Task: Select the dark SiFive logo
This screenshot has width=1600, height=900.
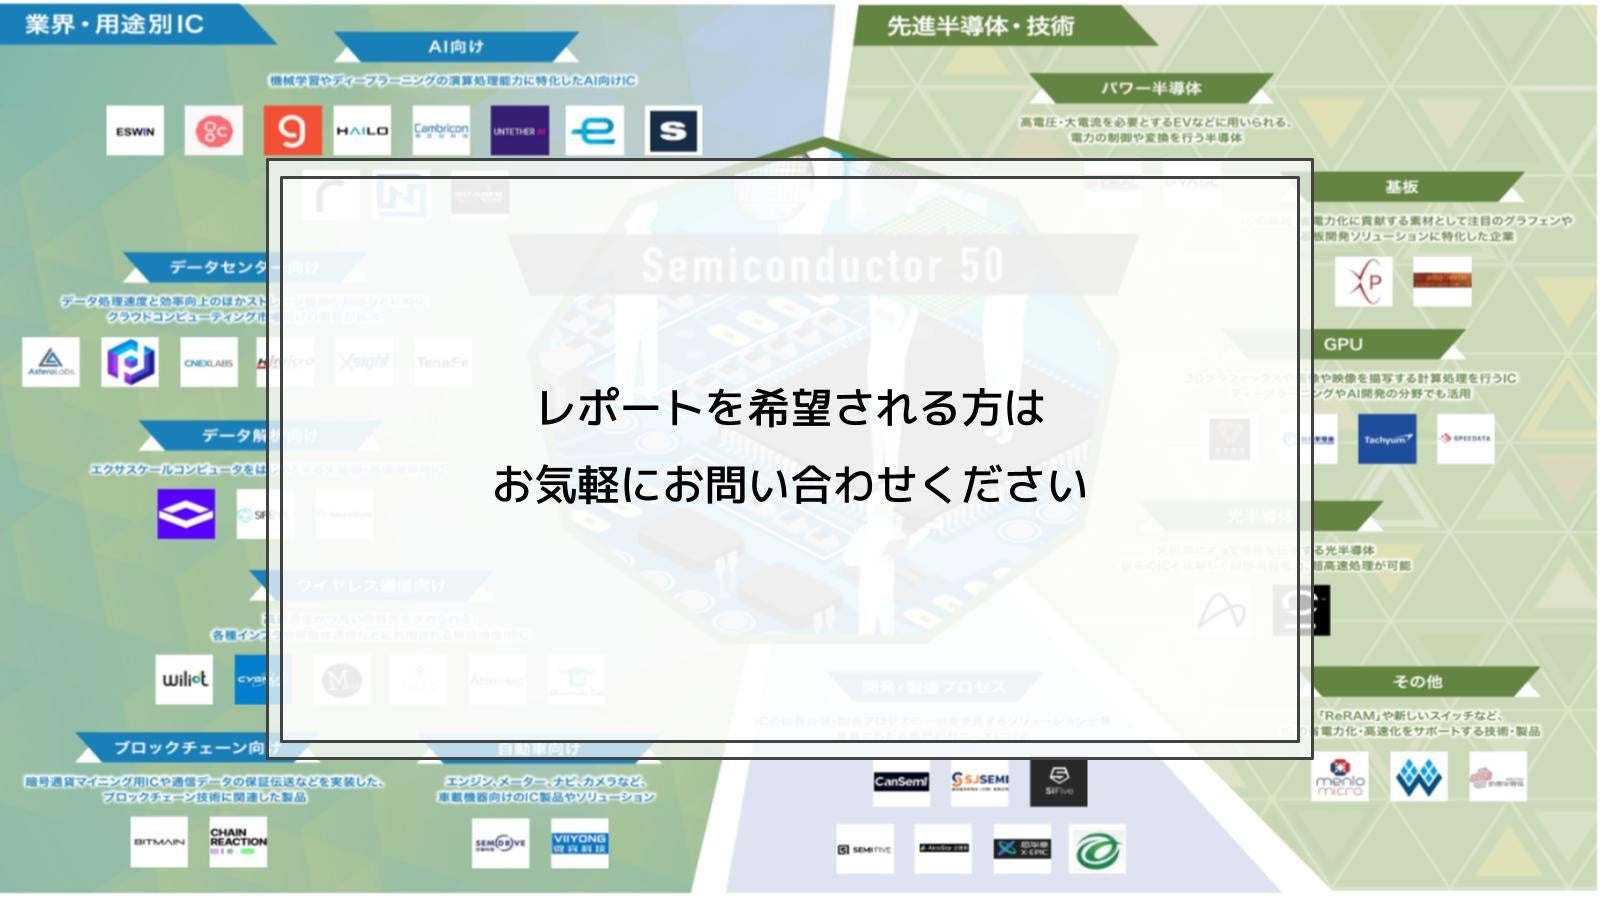Action: [x=1059, y=781]
